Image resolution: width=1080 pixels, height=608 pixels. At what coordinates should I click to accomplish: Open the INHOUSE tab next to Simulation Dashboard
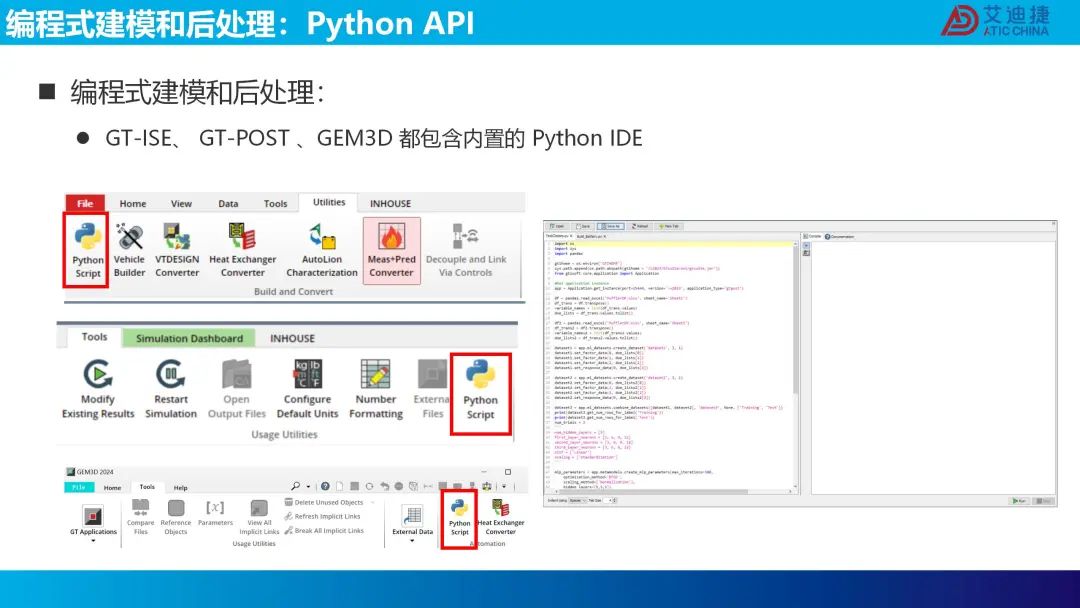(x=292, y=338)
